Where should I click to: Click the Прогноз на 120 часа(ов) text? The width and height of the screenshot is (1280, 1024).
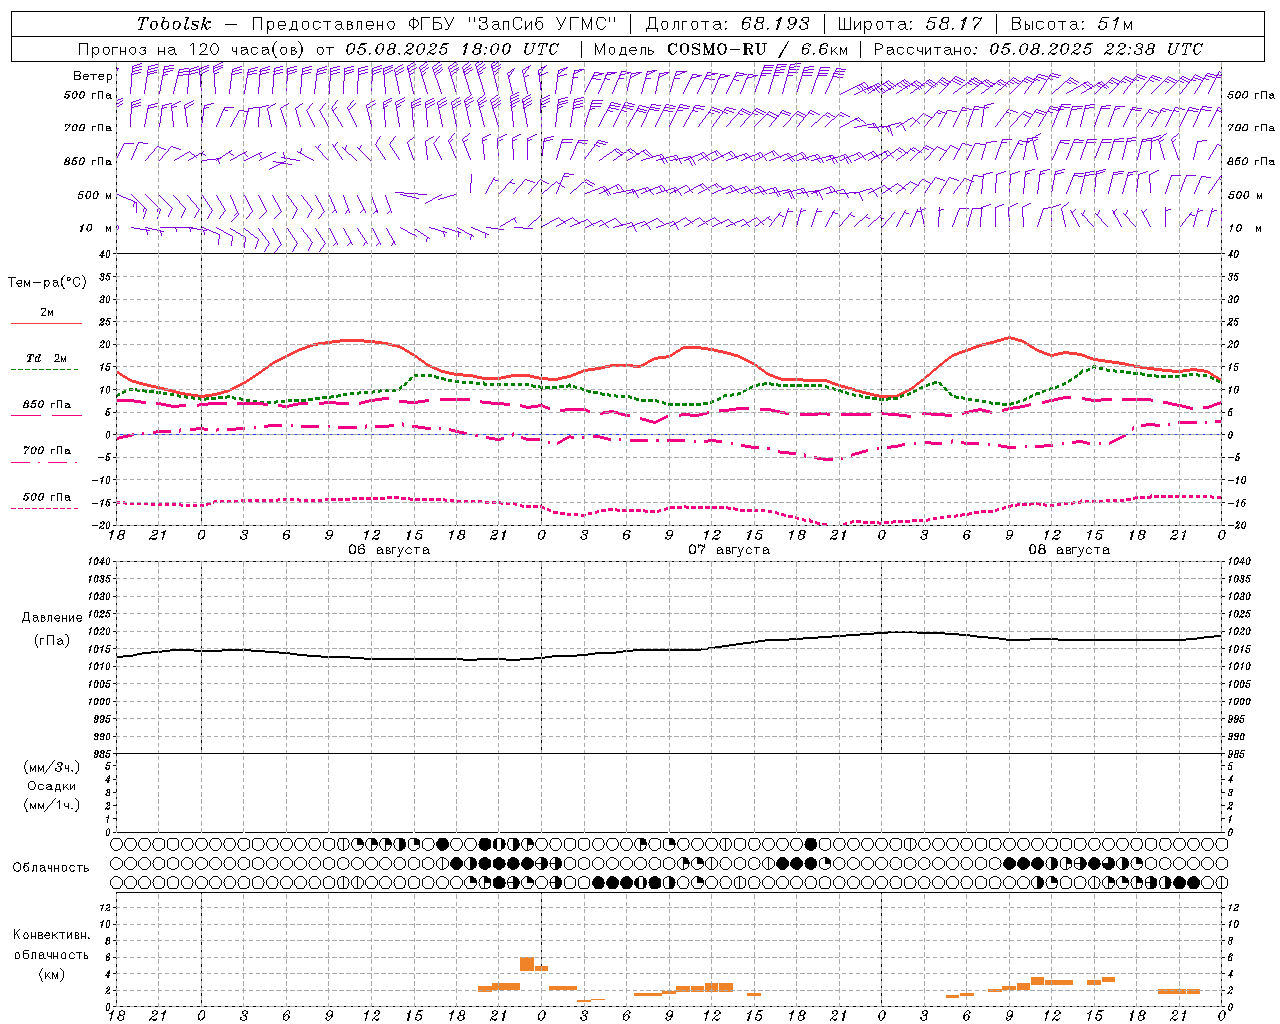click(193, 49)
